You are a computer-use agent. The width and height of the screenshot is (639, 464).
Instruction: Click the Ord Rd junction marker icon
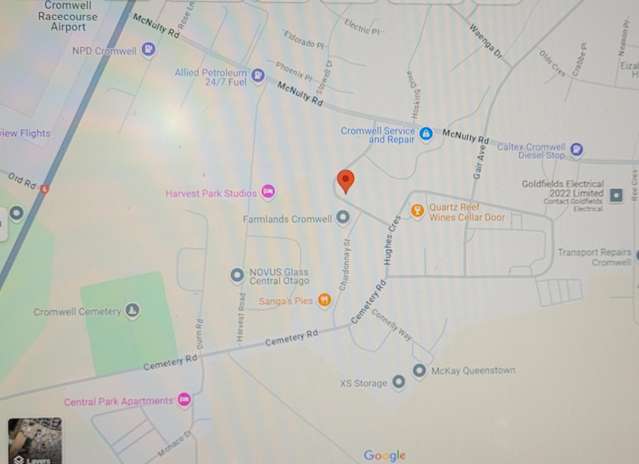coord(44,189)
